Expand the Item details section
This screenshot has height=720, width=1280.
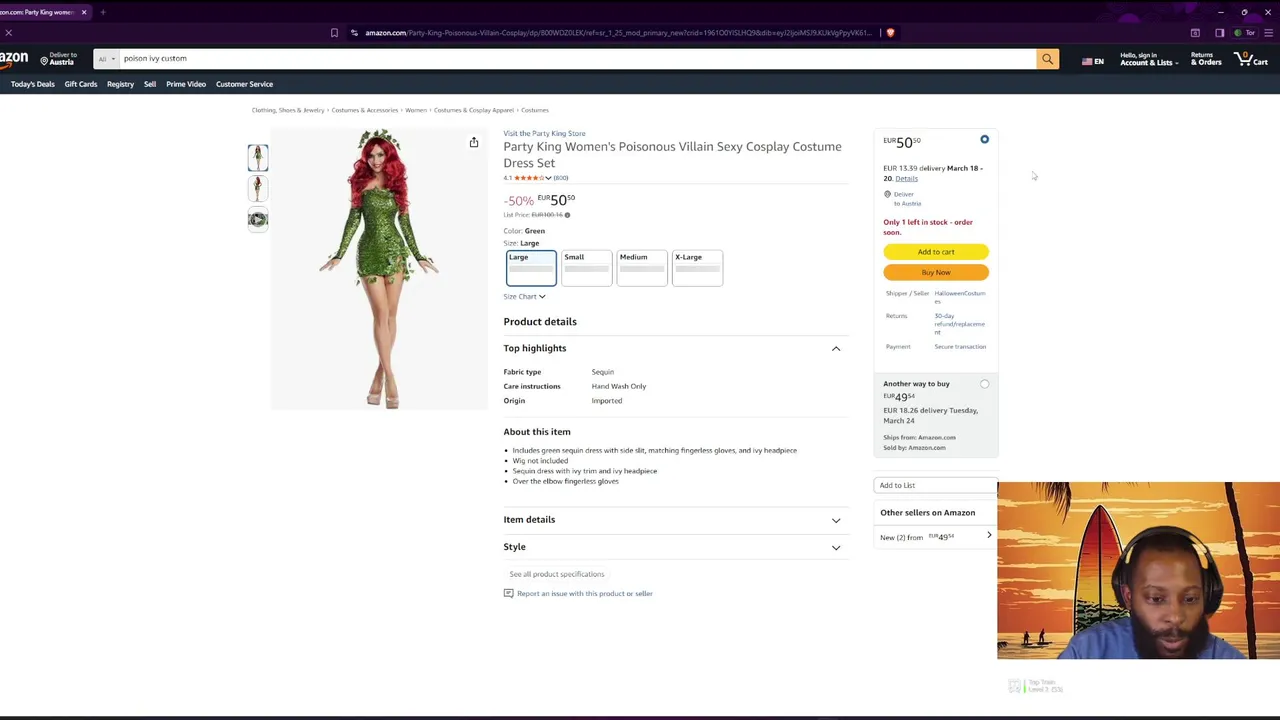pyautogui.click(x=836, y=520)
